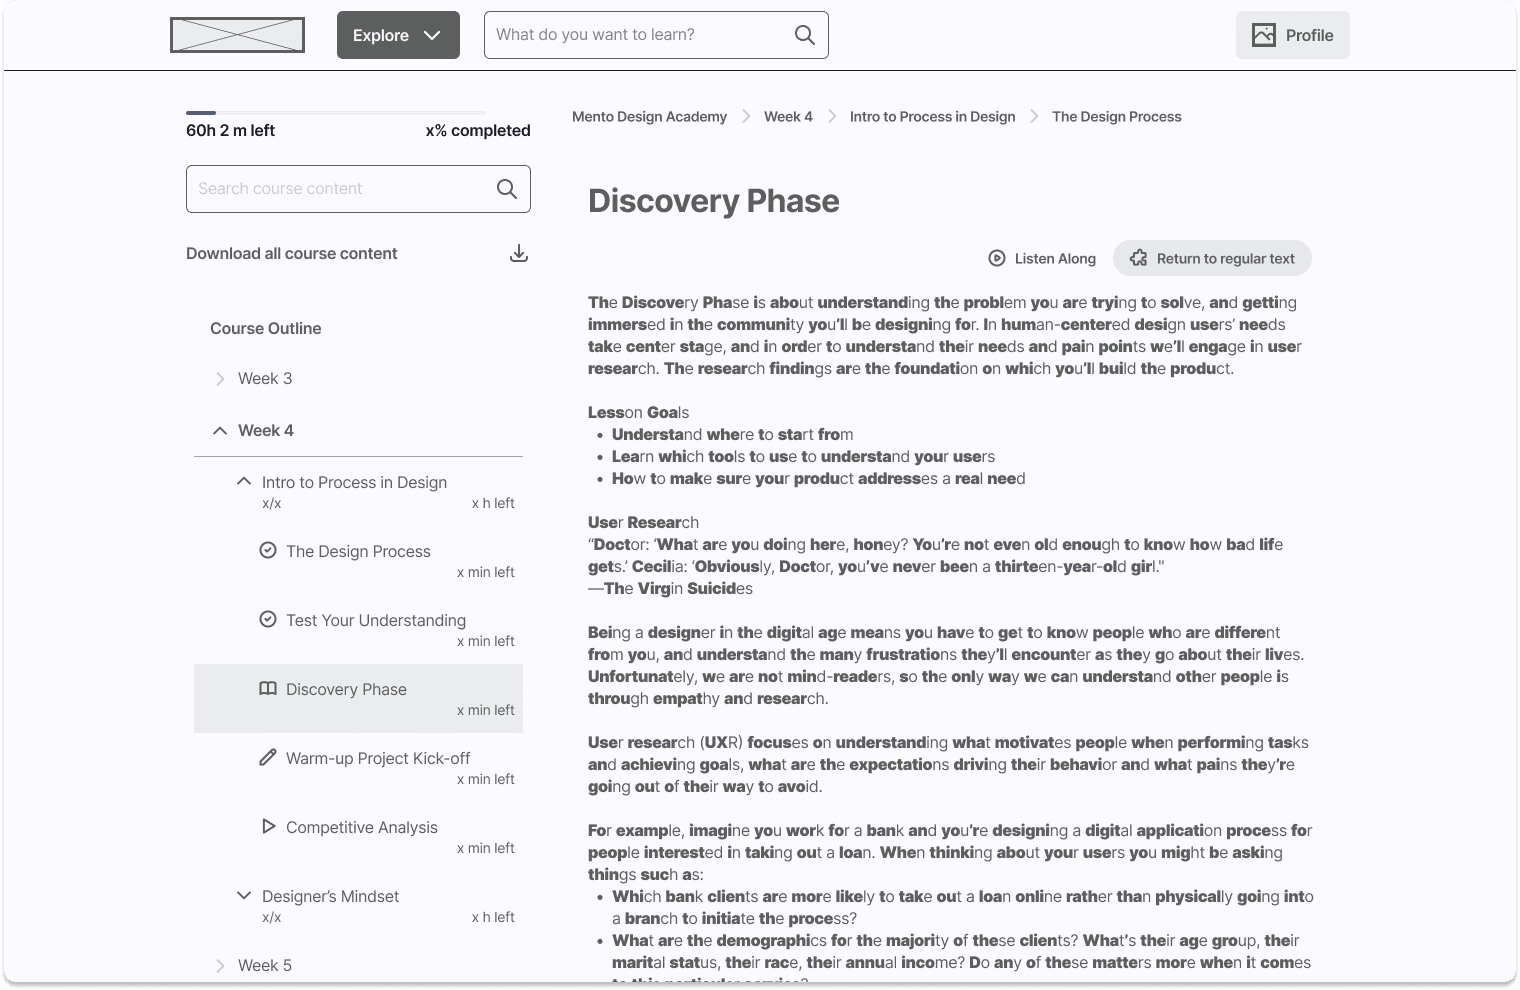The height and width of the screenshot is (990, 1520).
Task: Open Test Your Understanding lesson
Action: pyautogui.click(x=376, y=621)
